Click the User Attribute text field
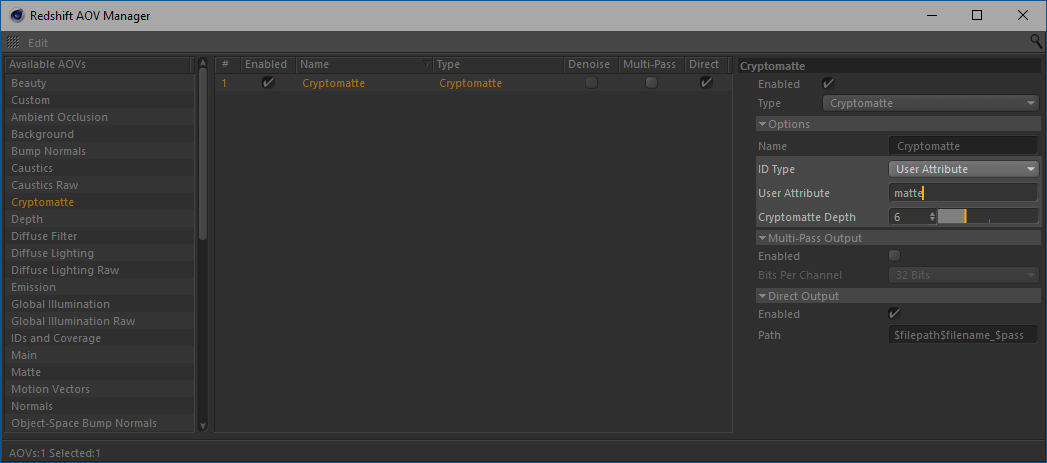This screenshot has width=1047, height=463. (x=962, y=193)
